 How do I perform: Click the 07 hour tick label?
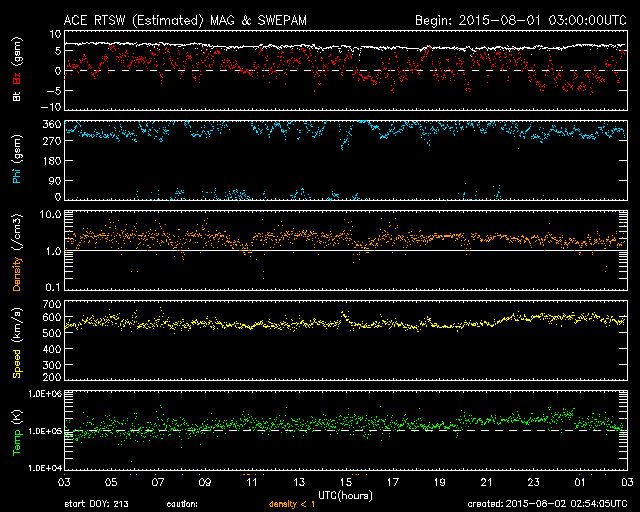point(156,483)
